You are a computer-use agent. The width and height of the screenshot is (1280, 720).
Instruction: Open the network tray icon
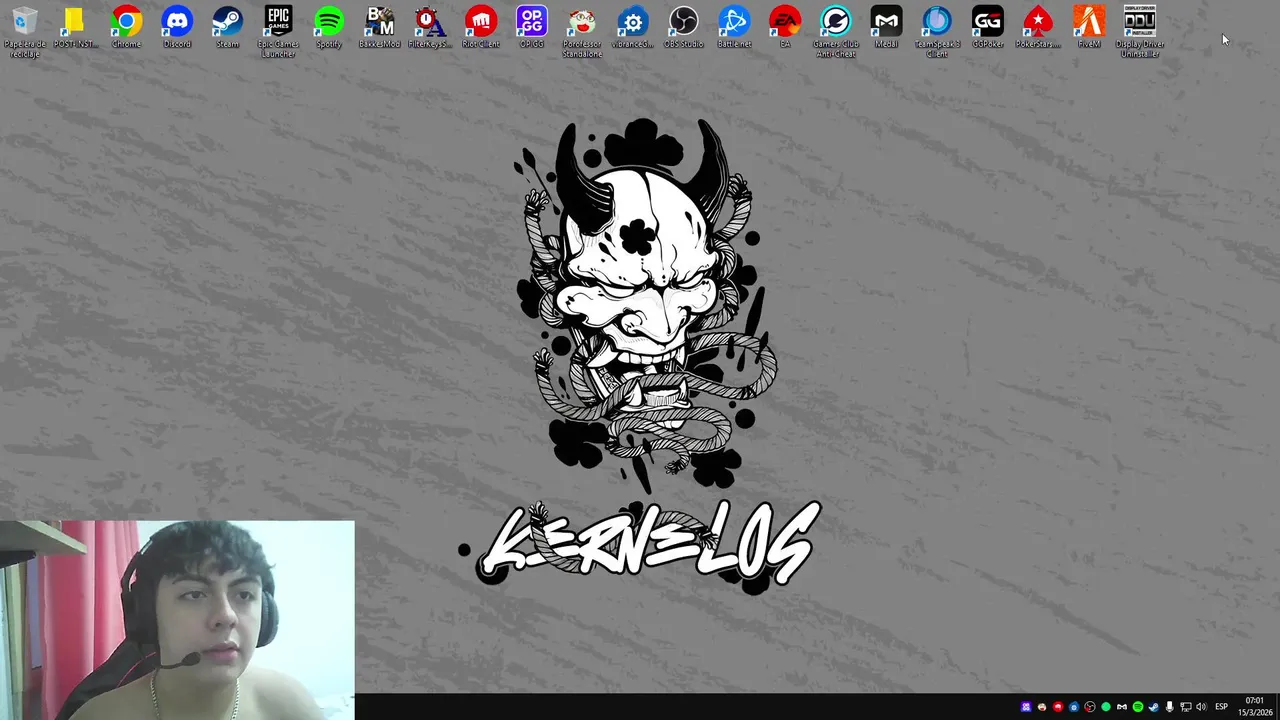pos(1186,707)
